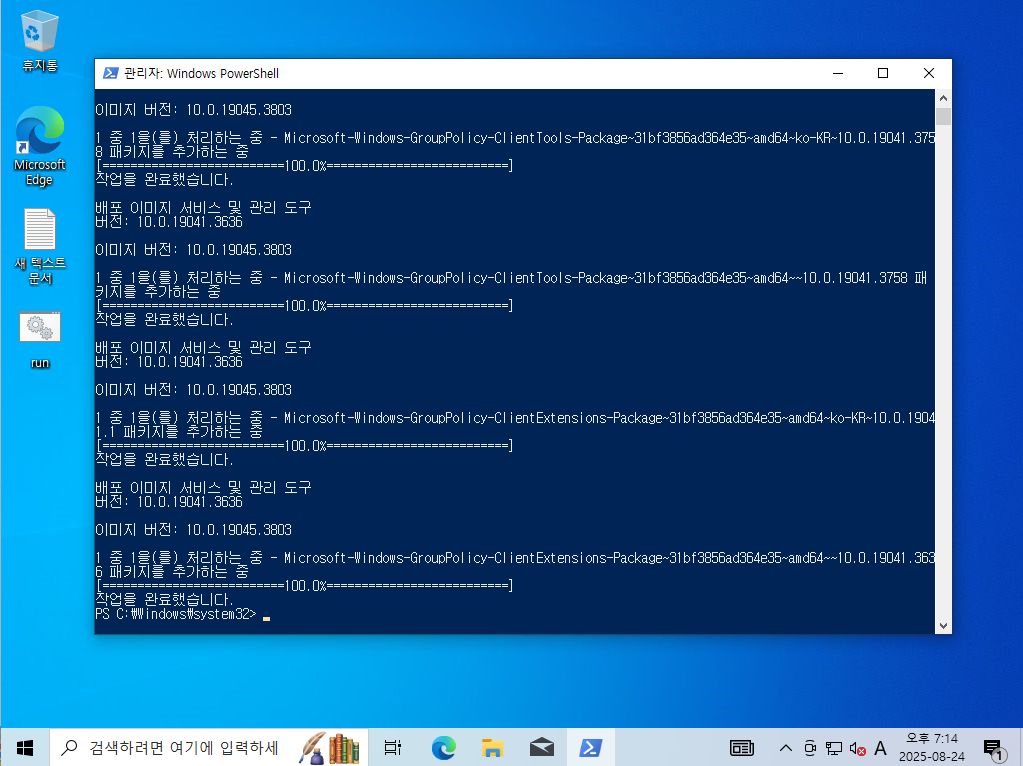Click the muted volume tray icon
Viewport: 1023px width, 766px height.
[857, 747]
